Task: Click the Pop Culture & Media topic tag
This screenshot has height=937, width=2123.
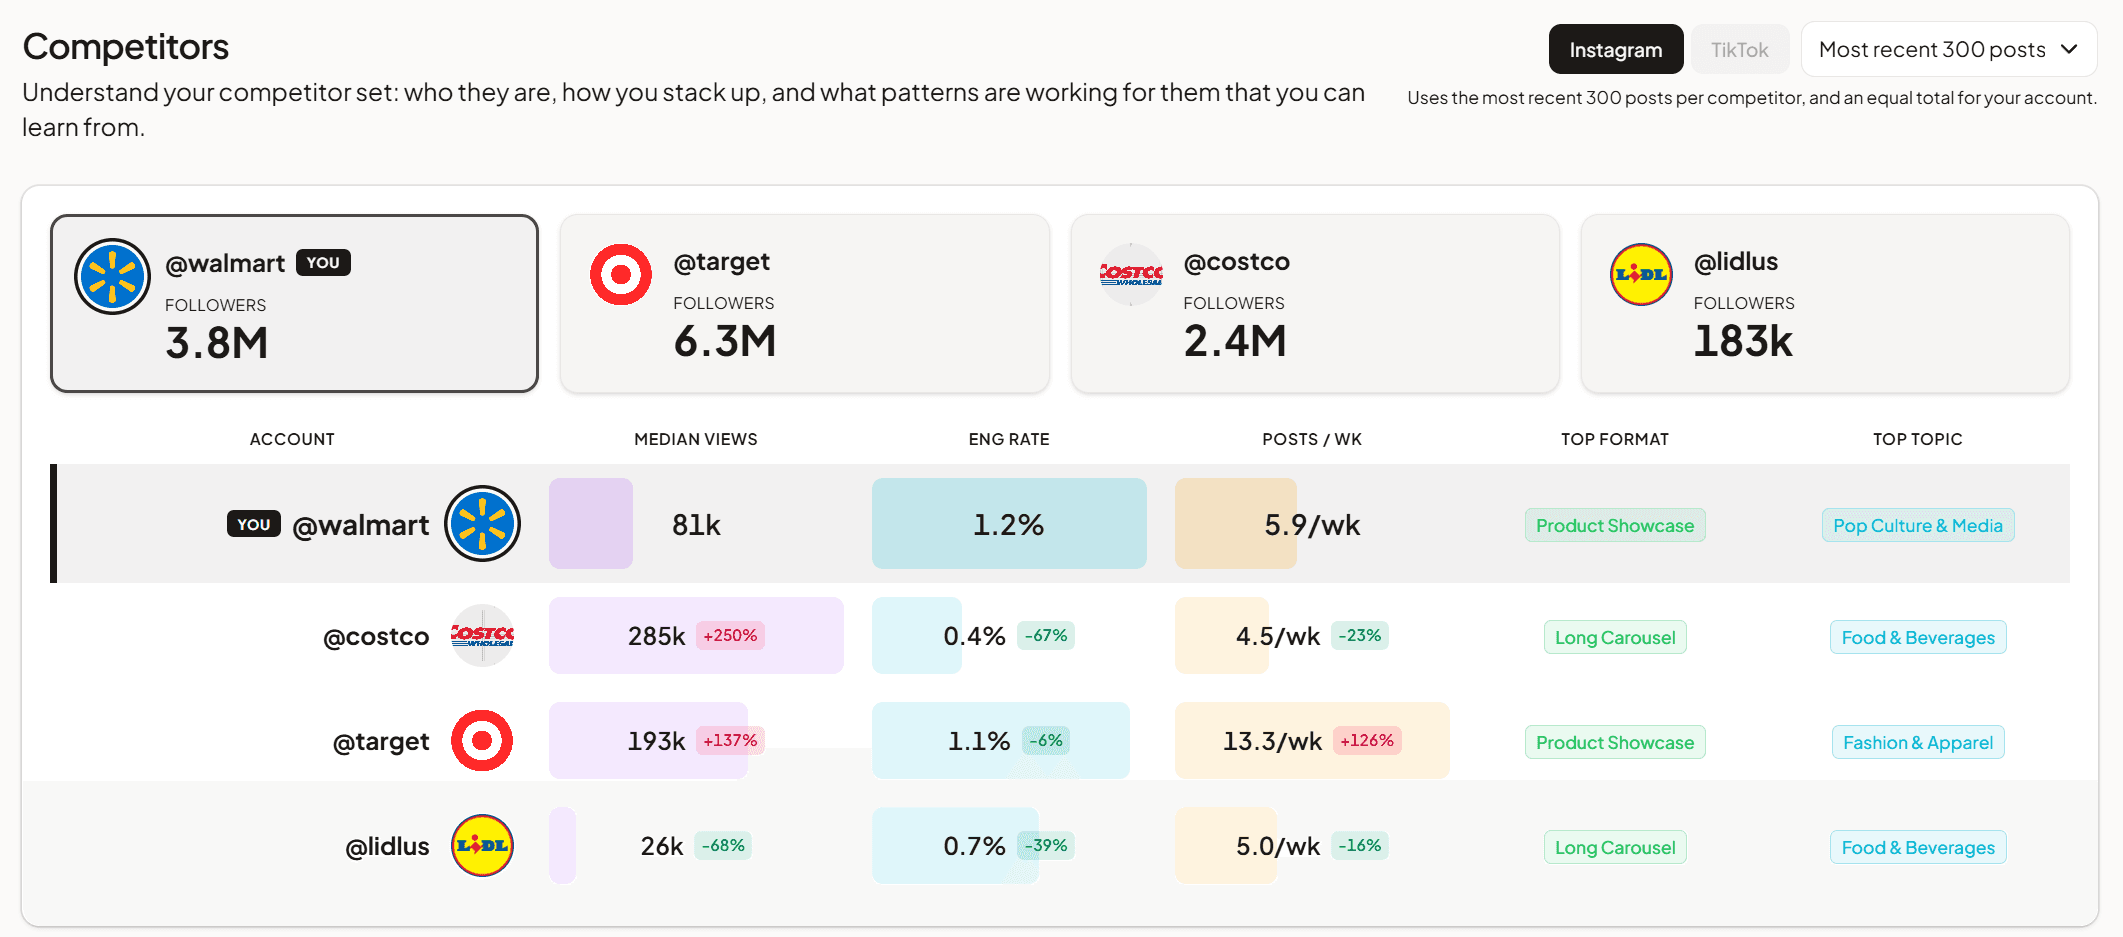Action: 1918,525
